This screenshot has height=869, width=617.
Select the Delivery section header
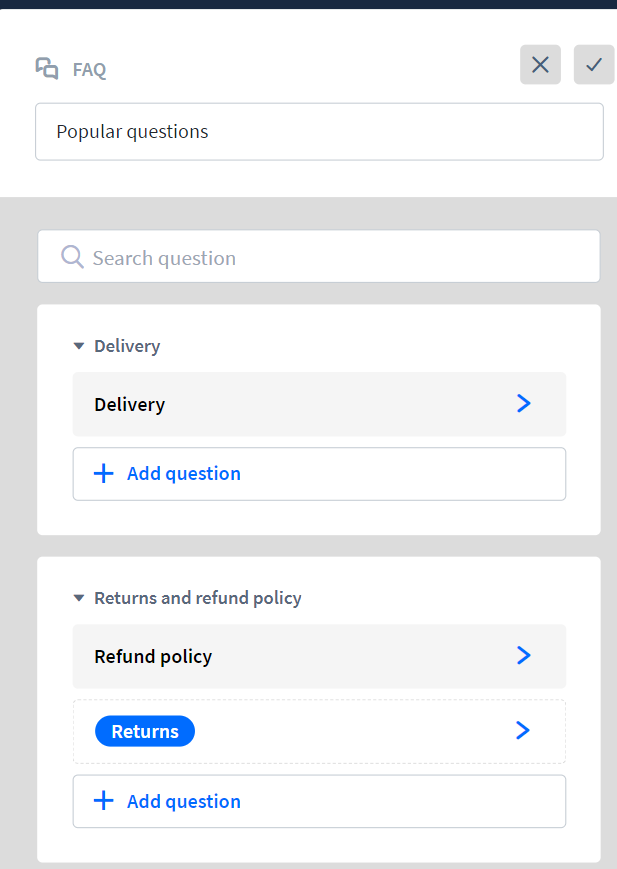pyautogui.click(x=127, y=345)
